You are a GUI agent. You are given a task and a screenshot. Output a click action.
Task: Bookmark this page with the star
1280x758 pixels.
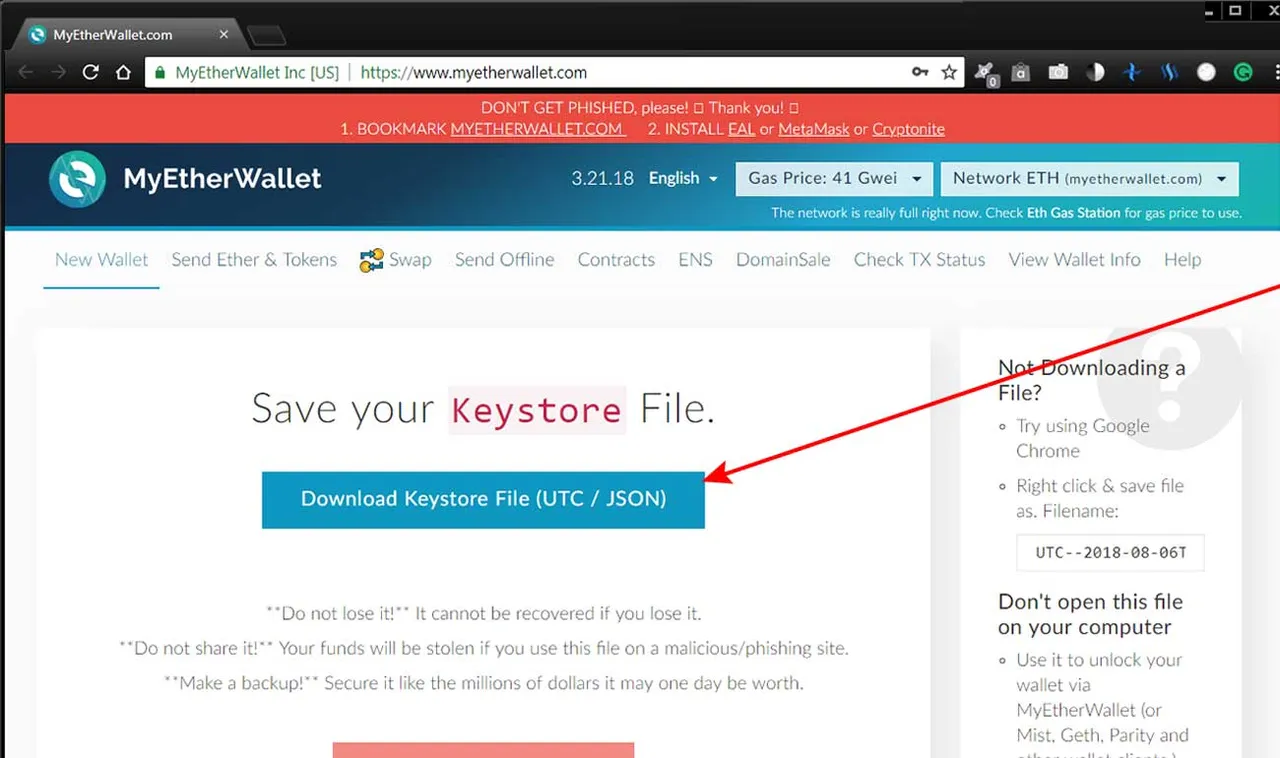pyautogui.click(x=949, y=72)
